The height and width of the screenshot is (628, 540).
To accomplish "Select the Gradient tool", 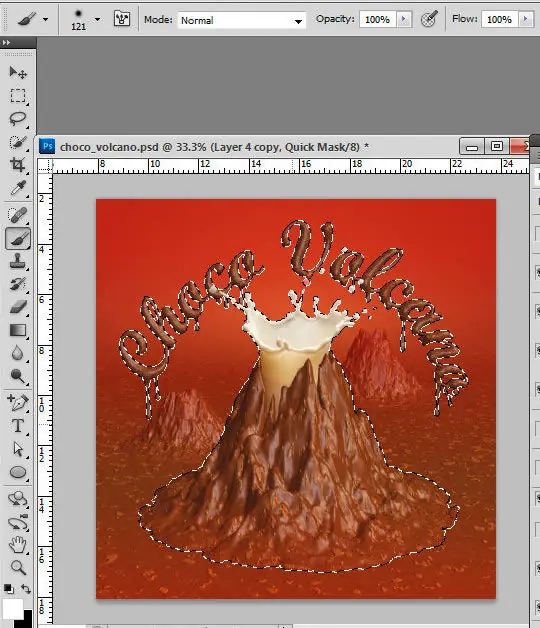I will pyautogui.click(x=18, y=330).
